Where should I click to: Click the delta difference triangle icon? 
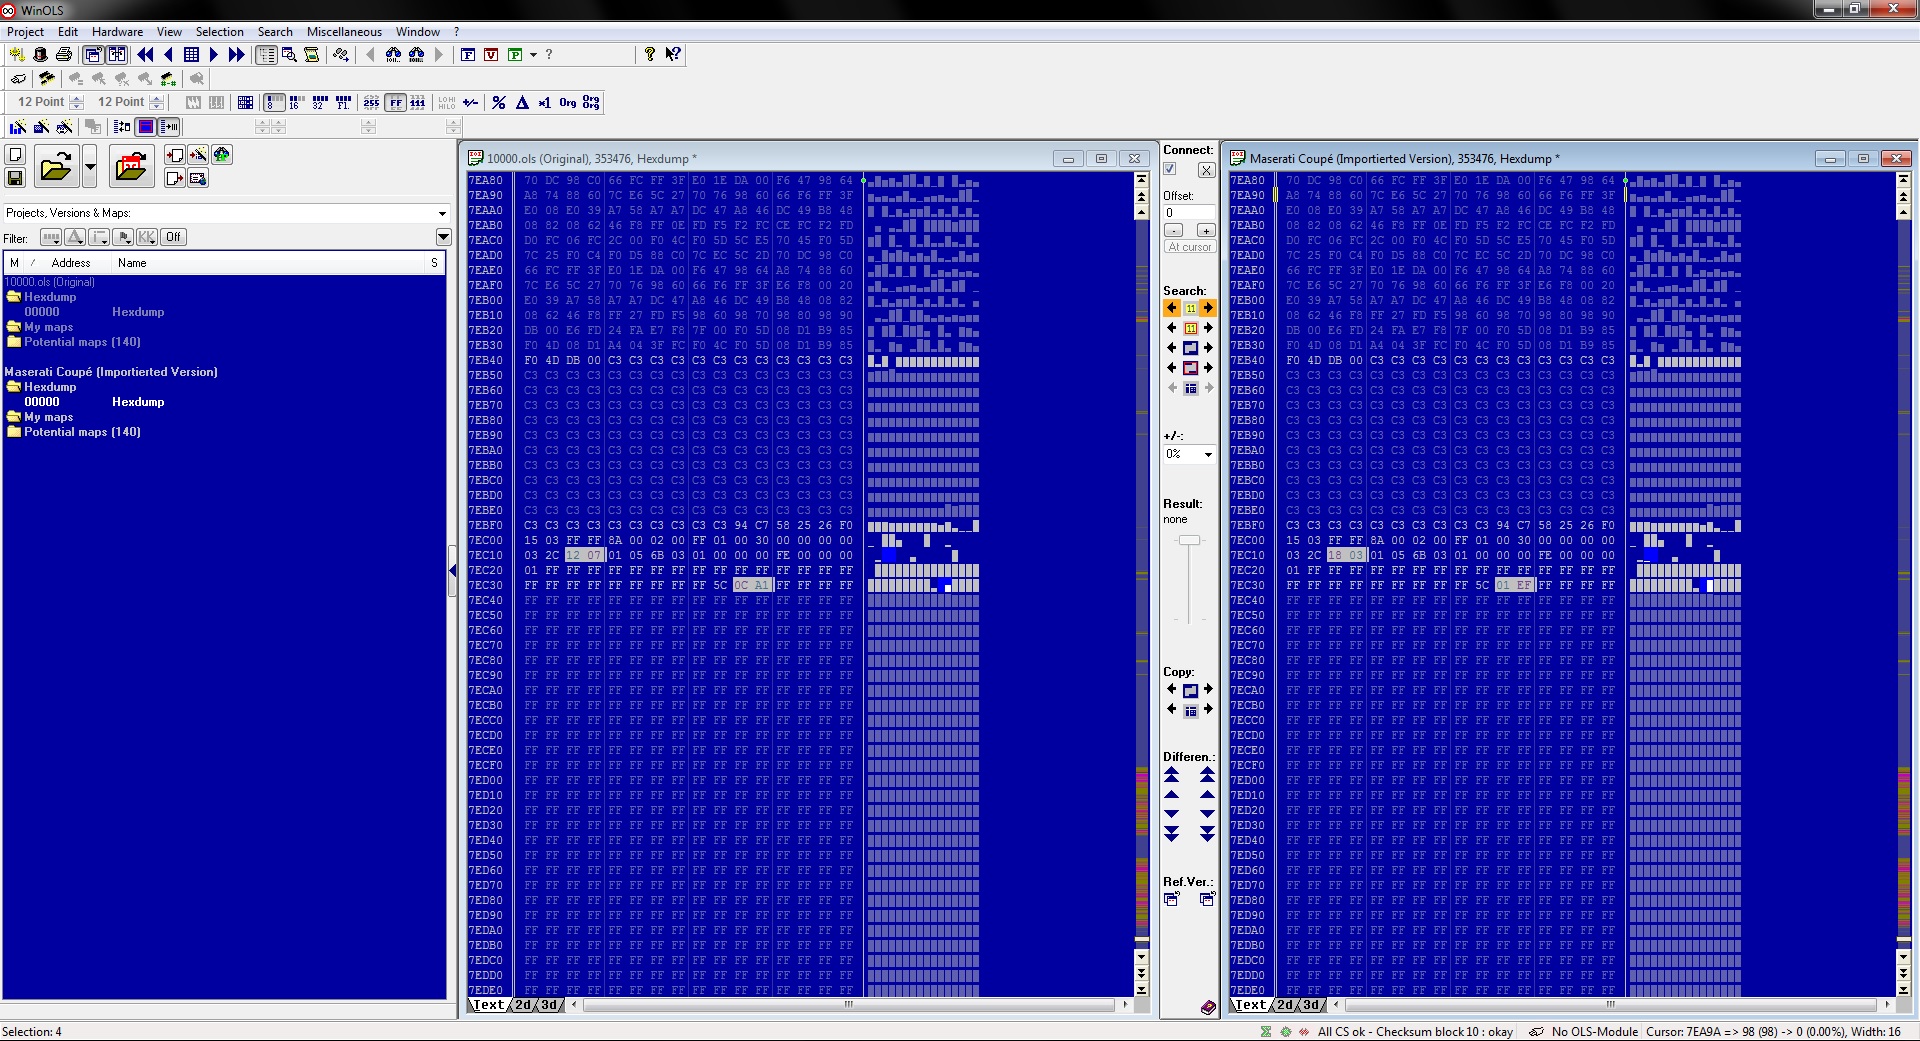coord(522,103)
